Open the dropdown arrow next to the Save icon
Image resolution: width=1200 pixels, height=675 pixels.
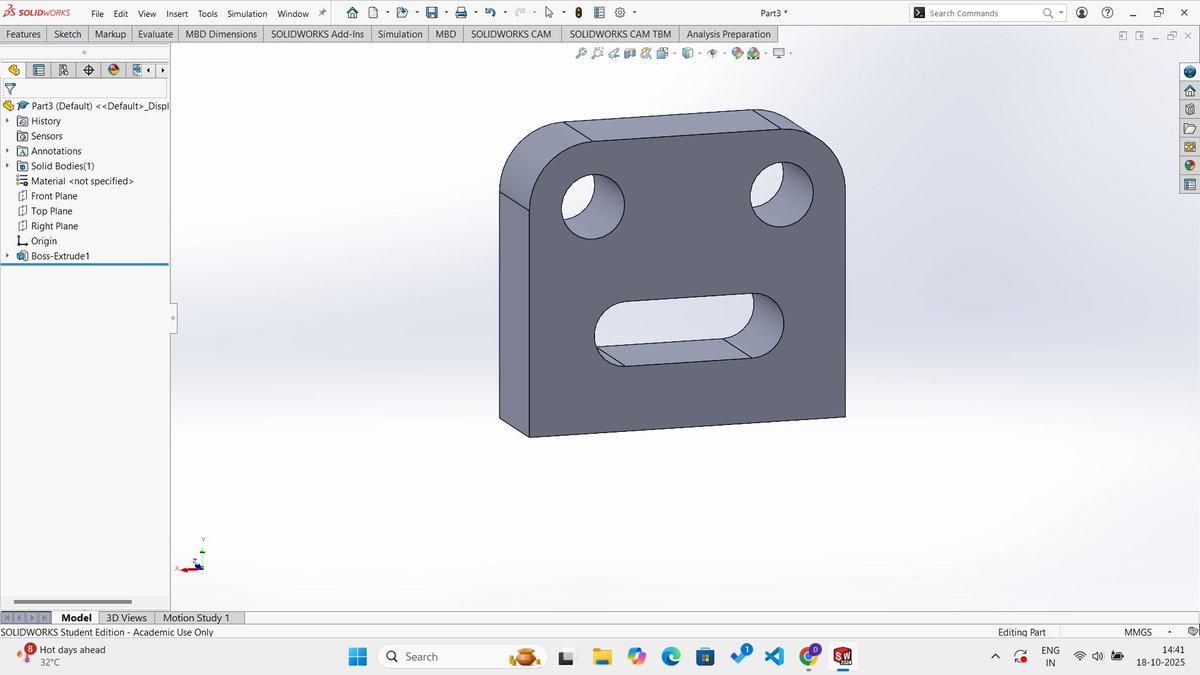[445, 13]
